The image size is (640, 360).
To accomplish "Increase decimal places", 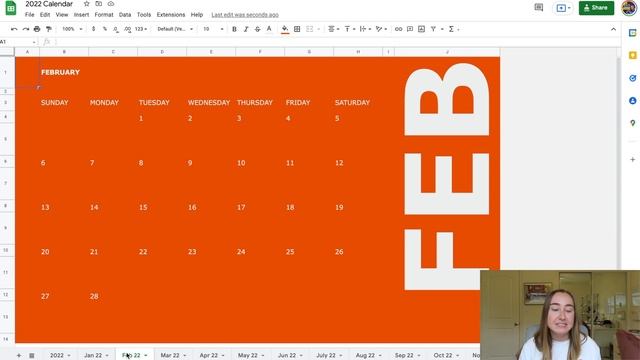I will tap(127, 29).
